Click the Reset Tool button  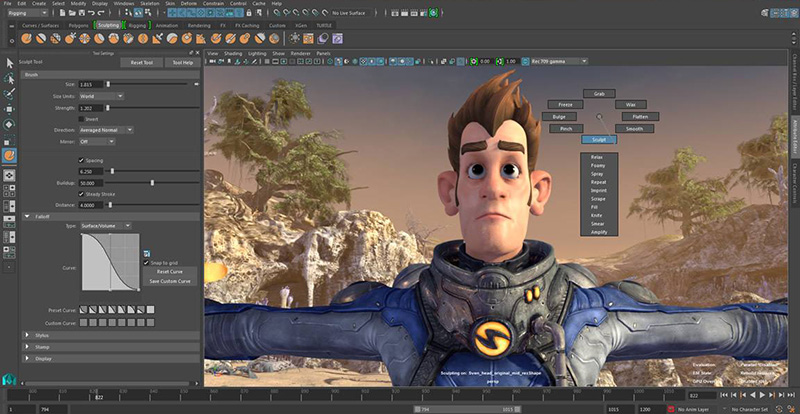pyautogui.click(x=142, y=63)
